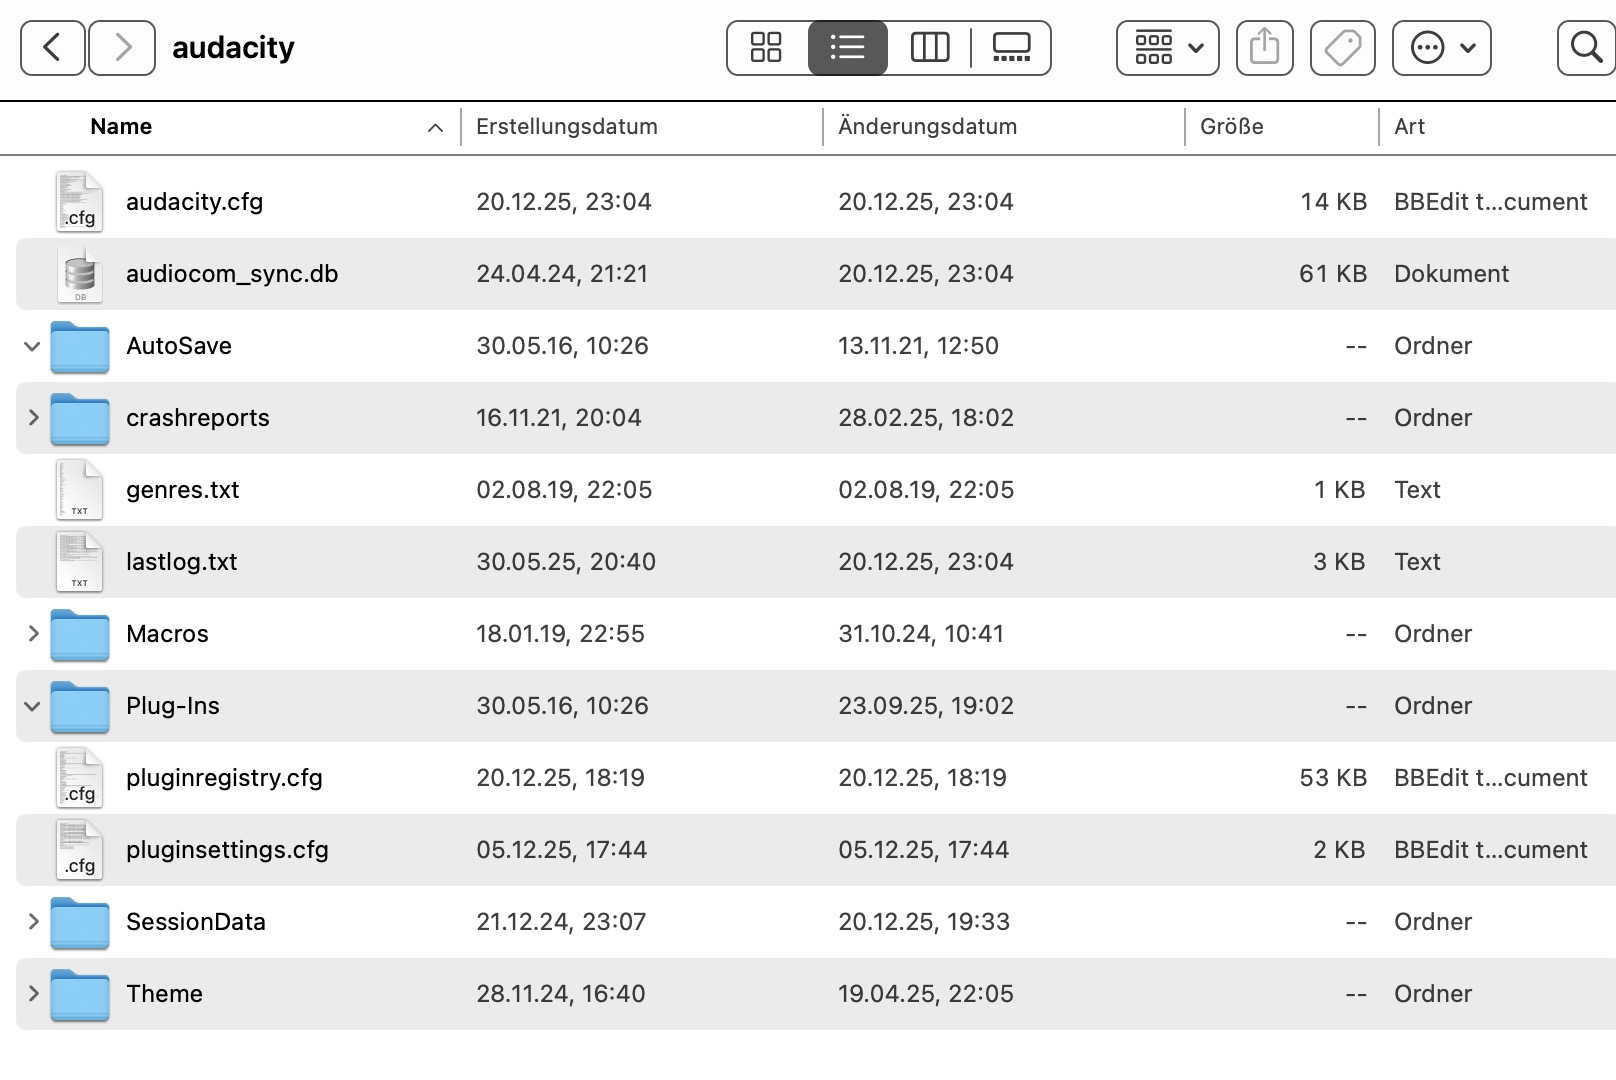
Task: Sort files by Größe column
Action: point(1231,127)
